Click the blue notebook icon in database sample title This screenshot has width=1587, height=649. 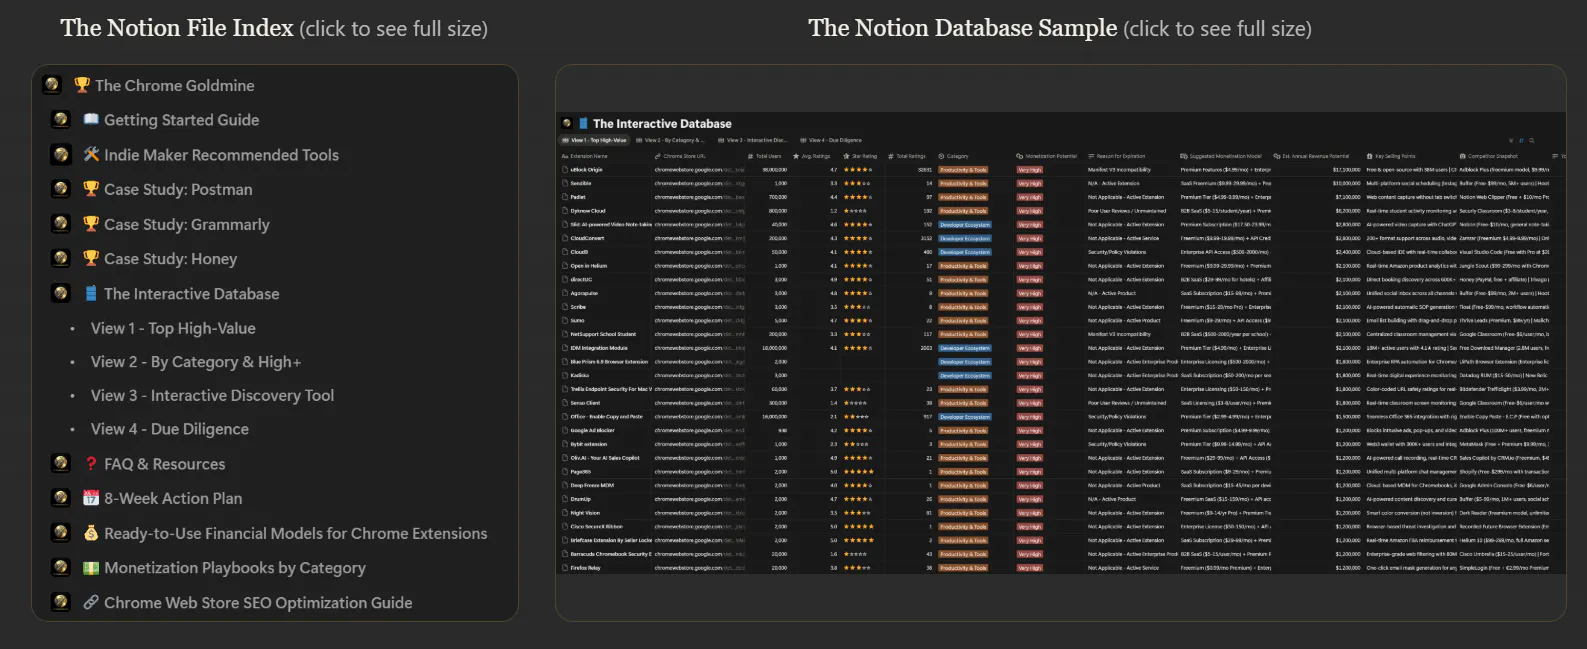click(x=583, y=123)
